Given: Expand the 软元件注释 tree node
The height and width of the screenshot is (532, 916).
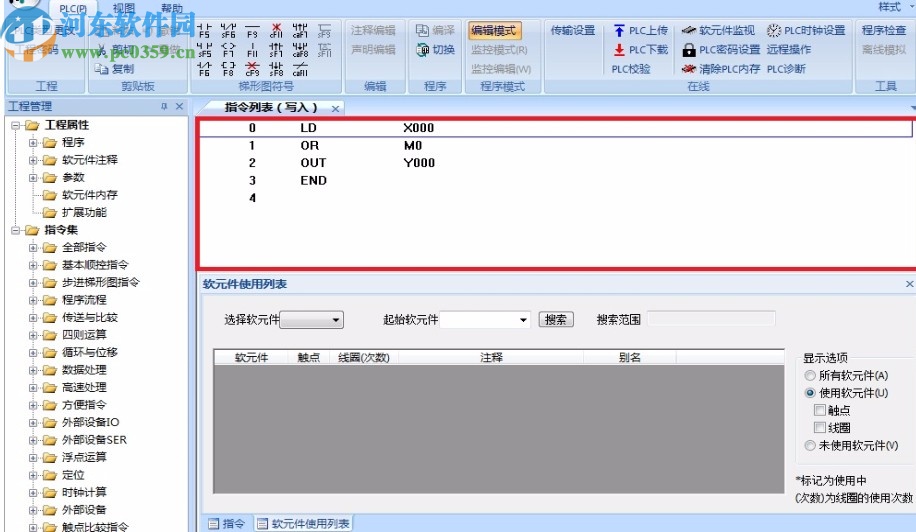Looking at the screenshot, I should [x=33, y=160].
